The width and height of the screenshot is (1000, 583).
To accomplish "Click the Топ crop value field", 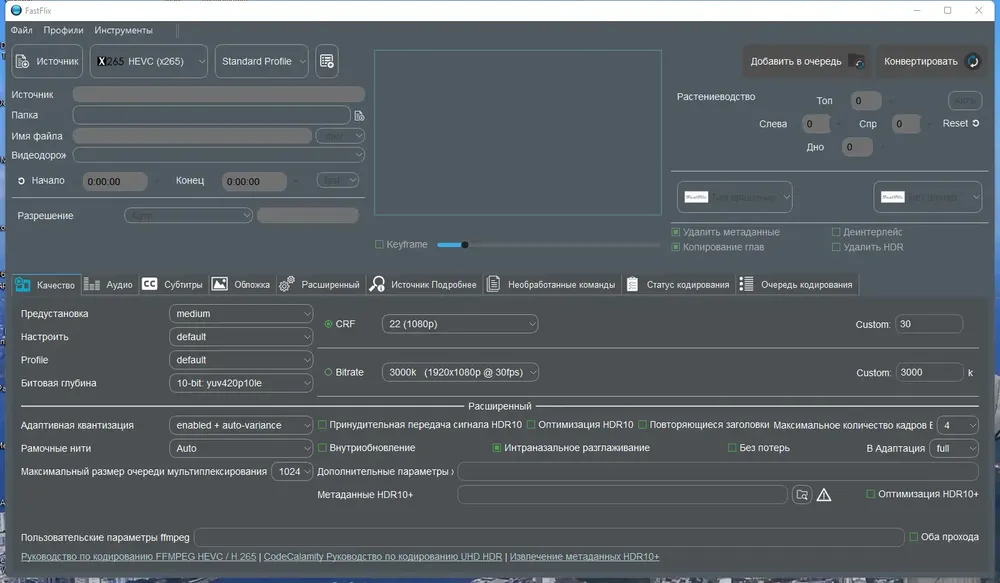I will pyautogui.click(x=865, y=101).
